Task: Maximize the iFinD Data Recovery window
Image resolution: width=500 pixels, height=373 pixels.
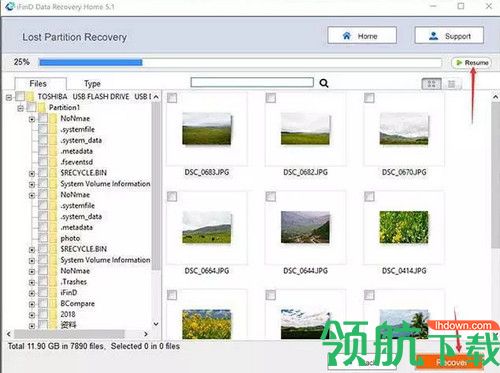Action: (x=461, y=6)
